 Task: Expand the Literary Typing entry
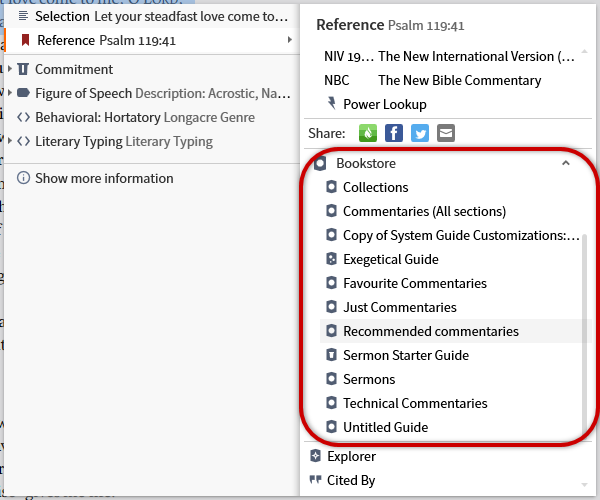[9, 141]
